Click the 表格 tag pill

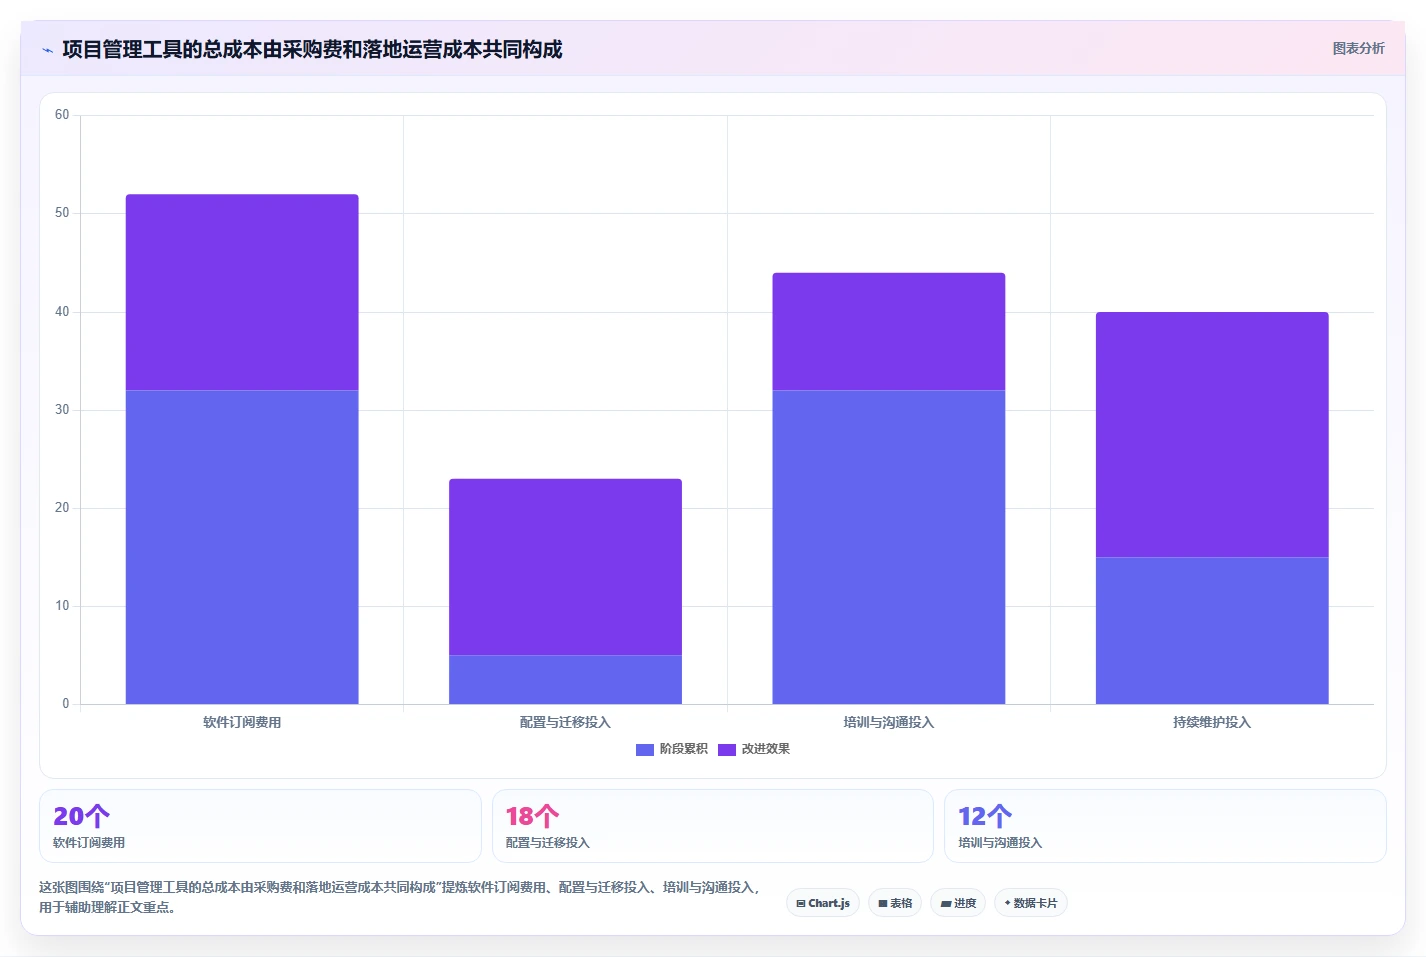pyautogui.click(x=895, y=903)
